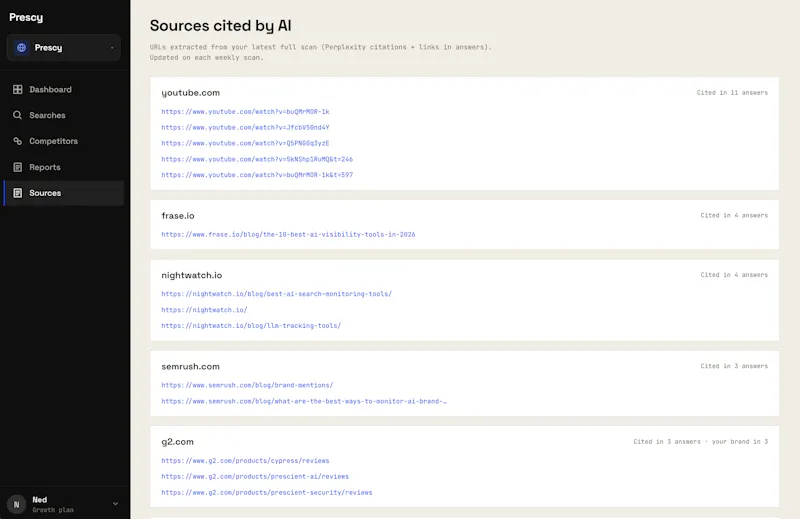
Task: Click 'Cited in 3 answers · your brand in 3'
Action: coord(701,442)
